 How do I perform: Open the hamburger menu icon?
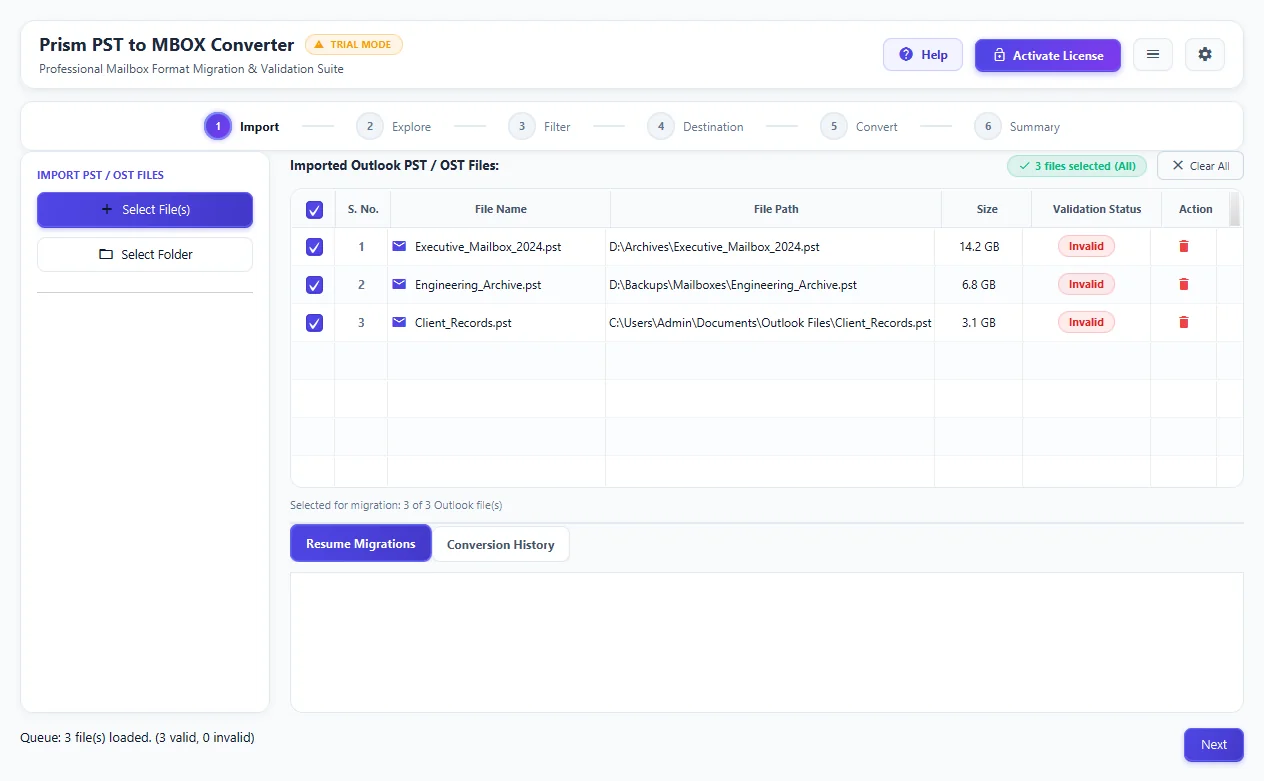[x=1153, y=55]
